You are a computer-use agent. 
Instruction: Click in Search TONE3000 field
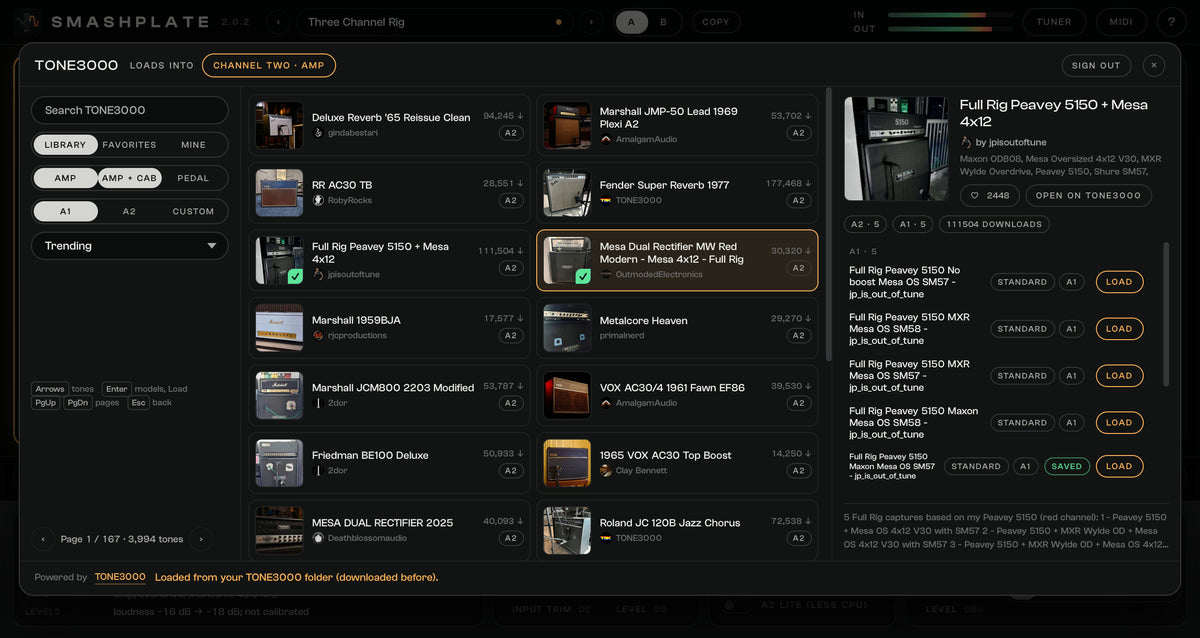pos(130,110)
